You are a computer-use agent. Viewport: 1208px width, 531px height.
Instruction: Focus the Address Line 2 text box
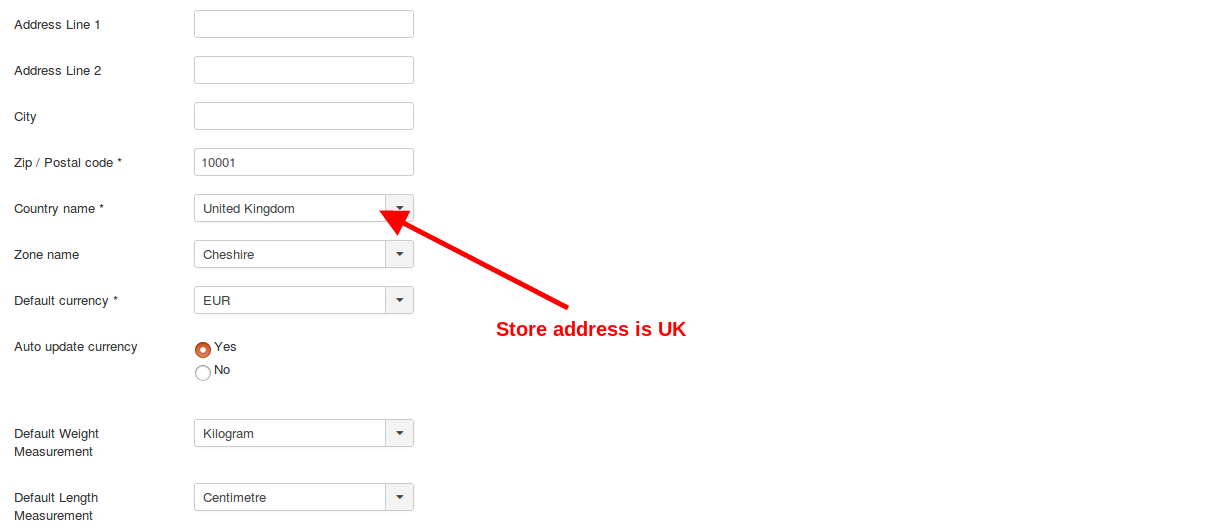pyautogui.click(x=303, y=70)
